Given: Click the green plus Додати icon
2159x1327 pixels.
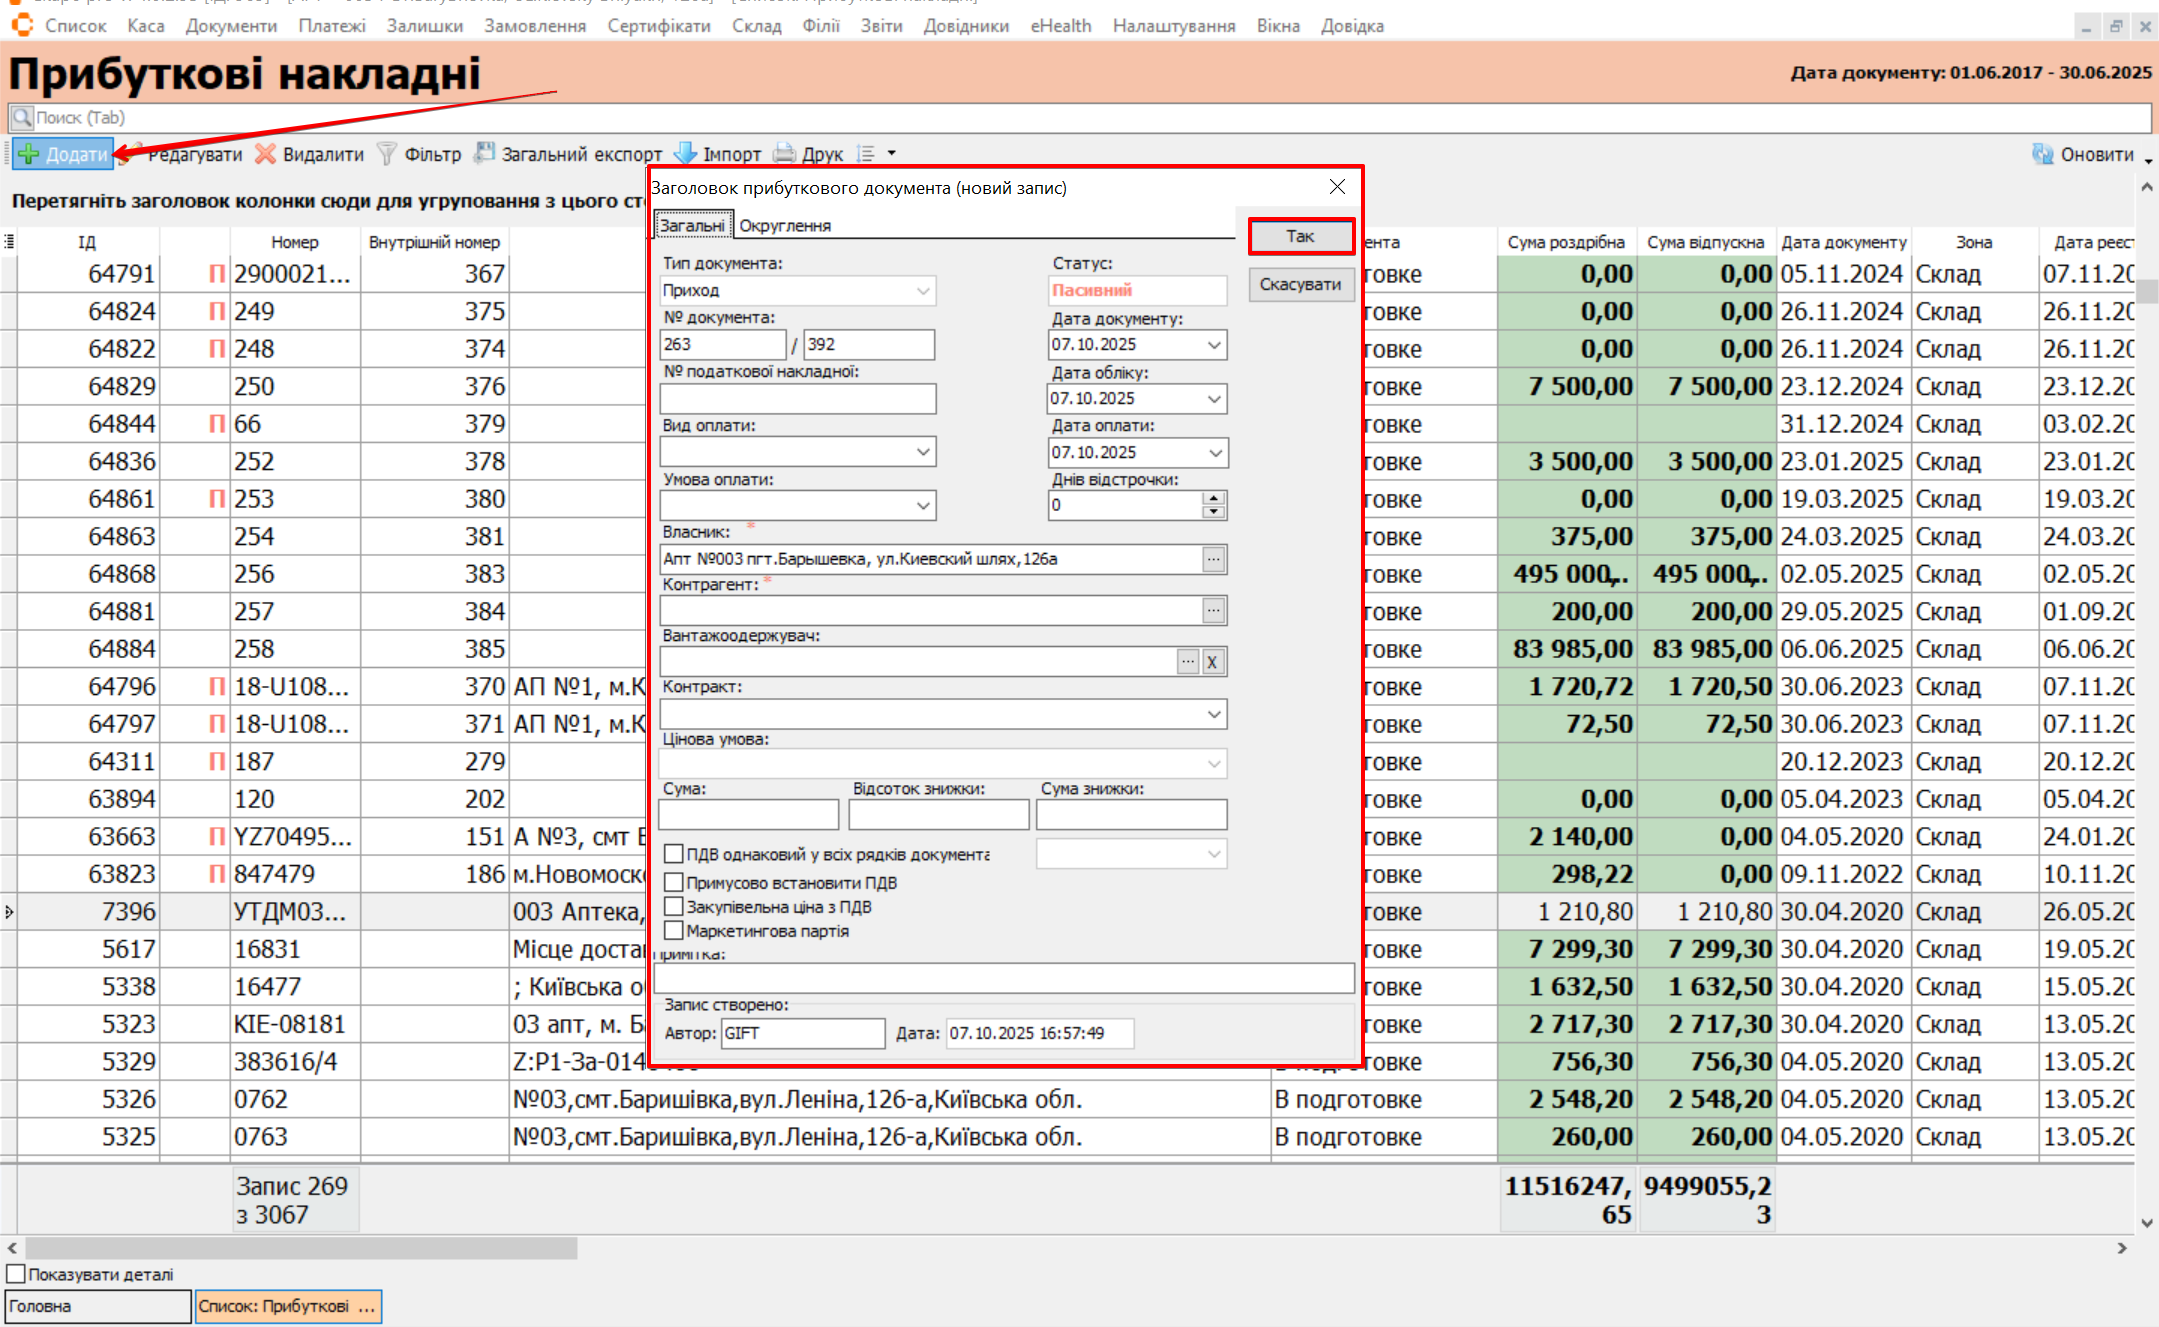Looking at the screenshot, I should [29, 154].
